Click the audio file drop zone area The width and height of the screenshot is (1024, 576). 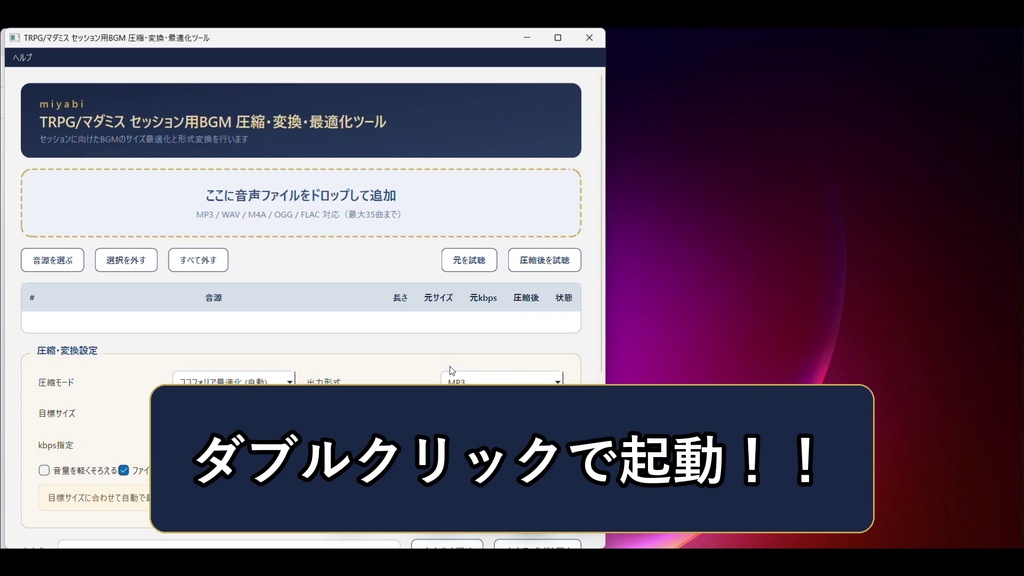(x=301, y=203)
